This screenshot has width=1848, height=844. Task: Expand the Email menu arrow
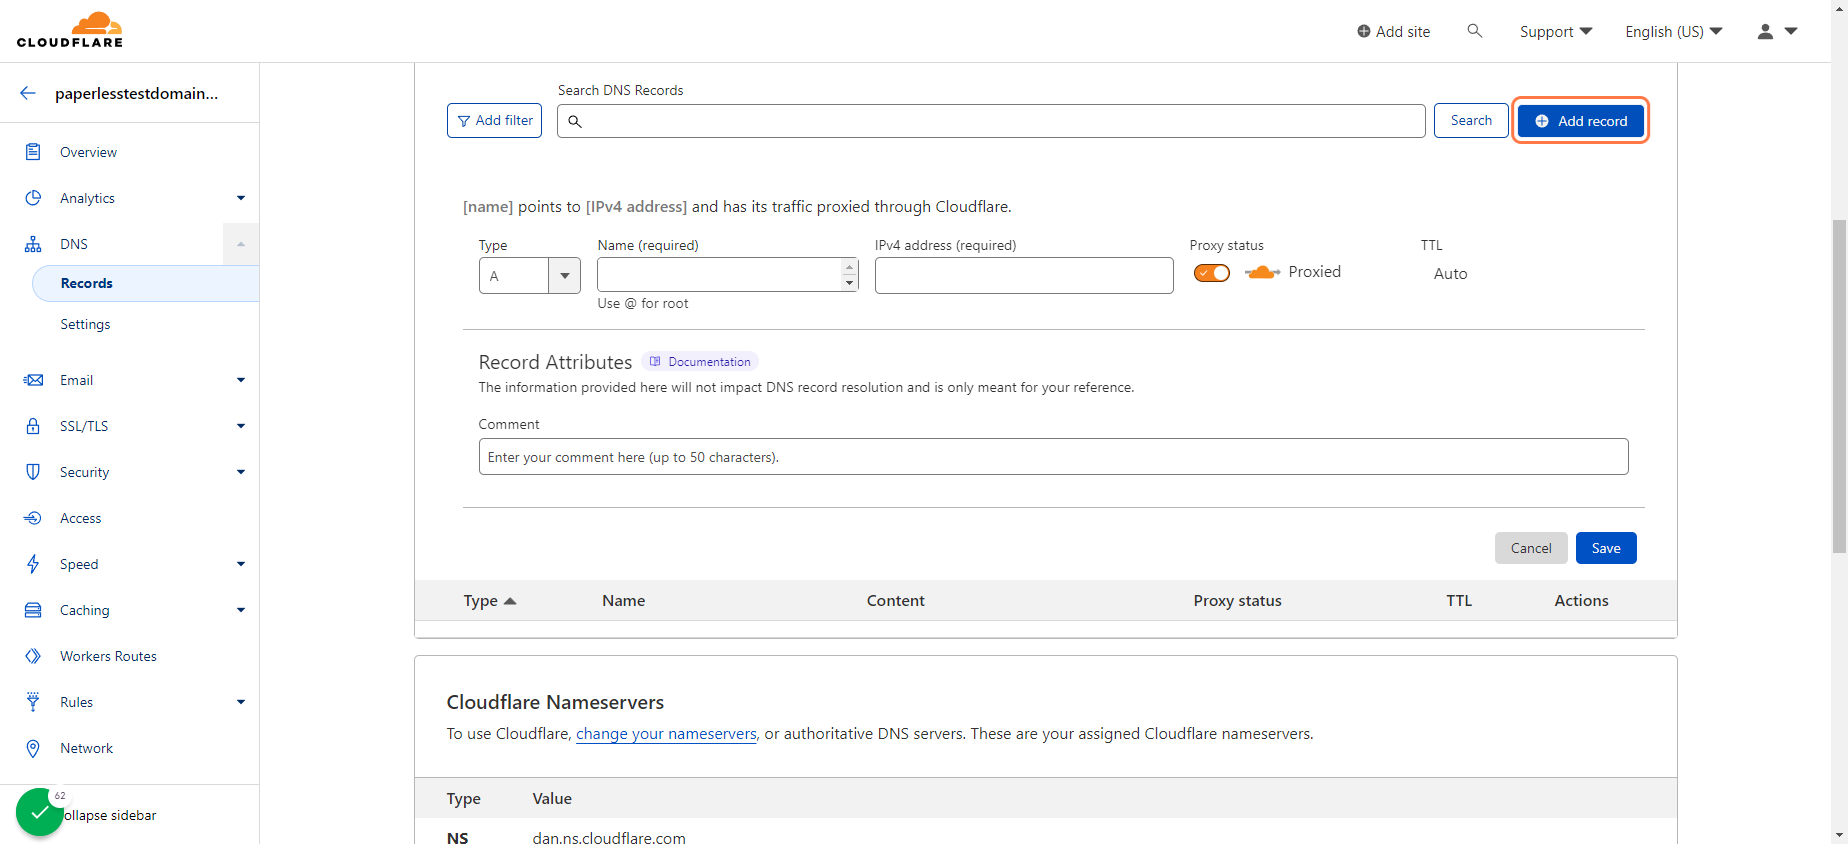point(241,380)
